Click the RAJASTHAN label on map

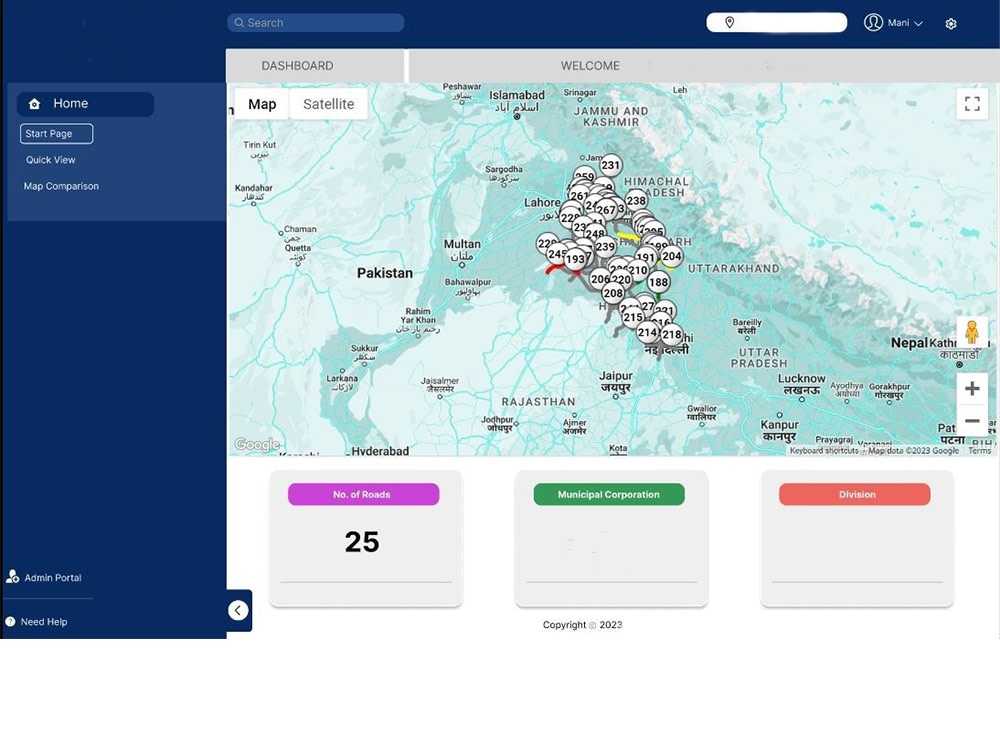point(539,402)
